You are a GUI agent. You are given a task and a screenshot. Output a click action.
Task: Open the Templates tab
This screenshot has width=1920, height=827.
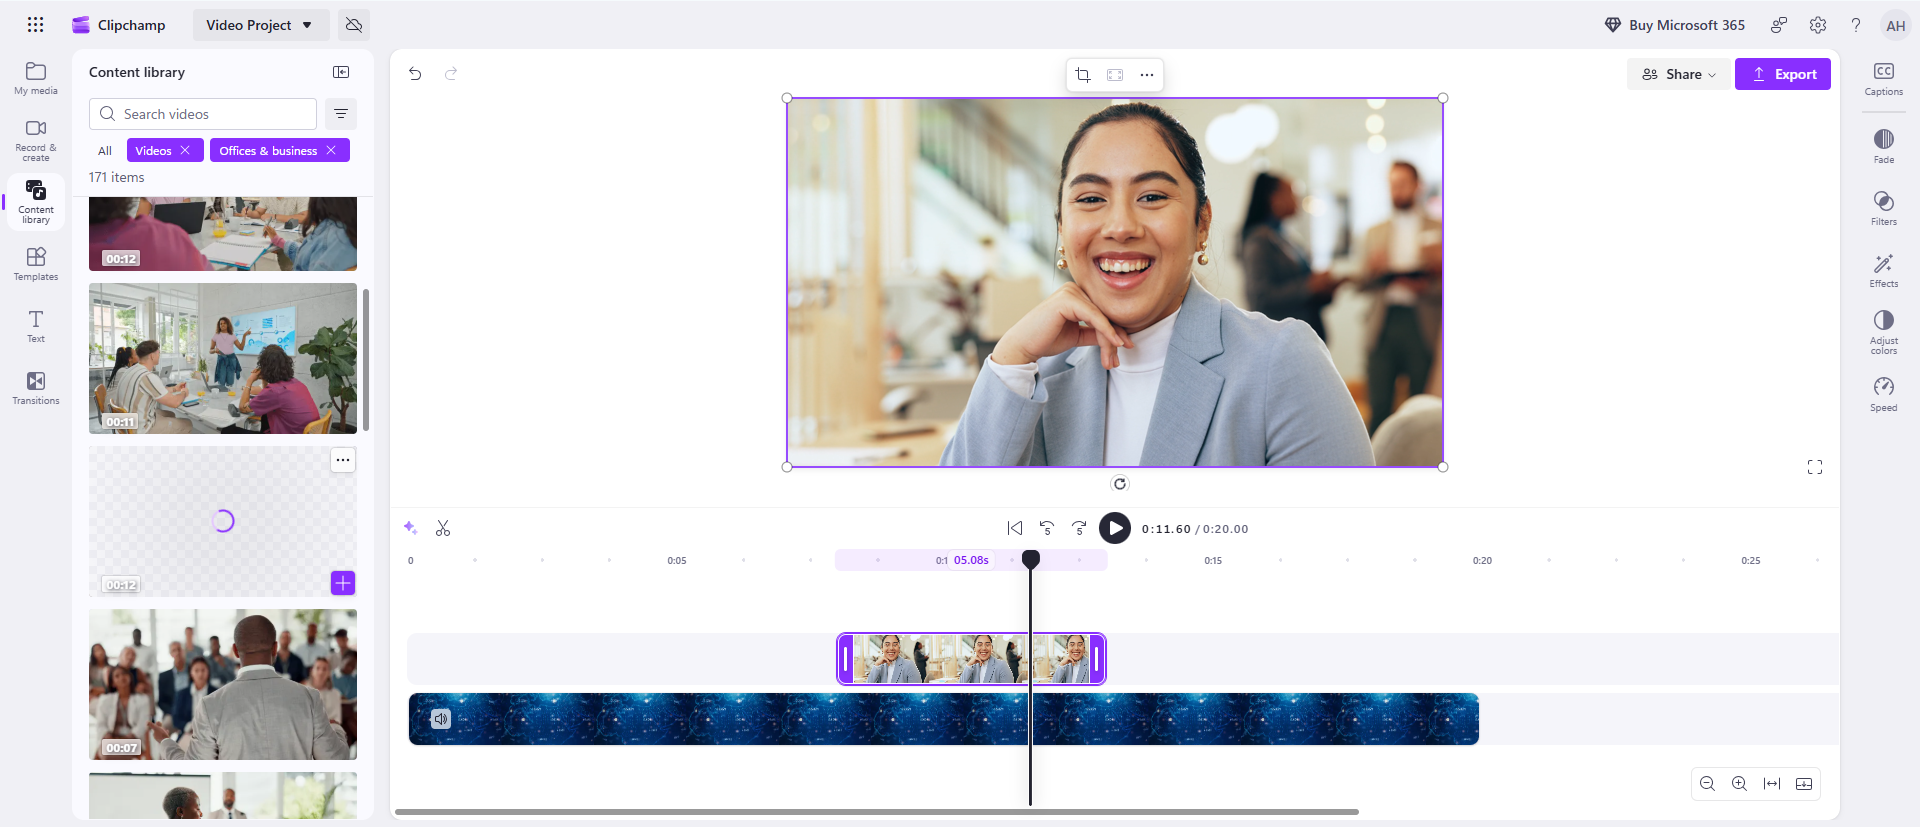click(36, 264)
